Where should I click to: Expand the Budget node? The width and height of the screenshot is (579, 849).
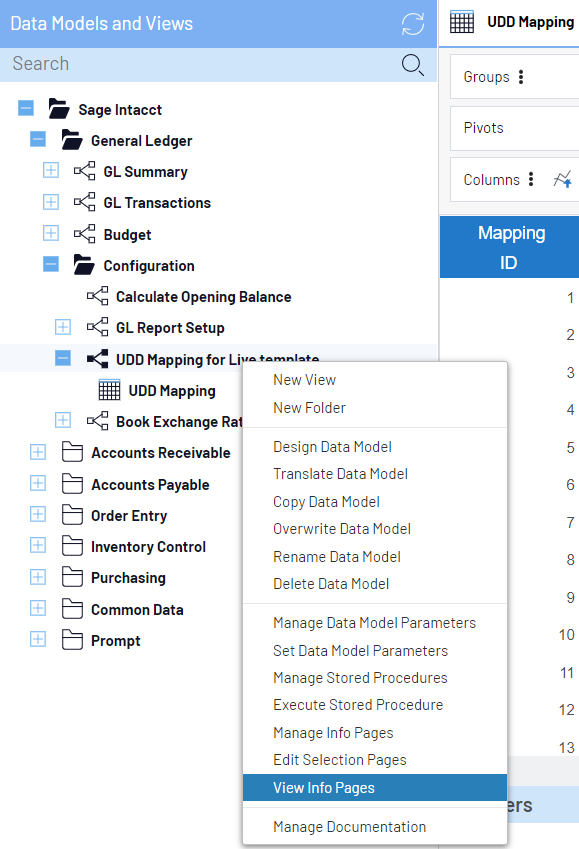pyautogui.click(x=51, y=233)
